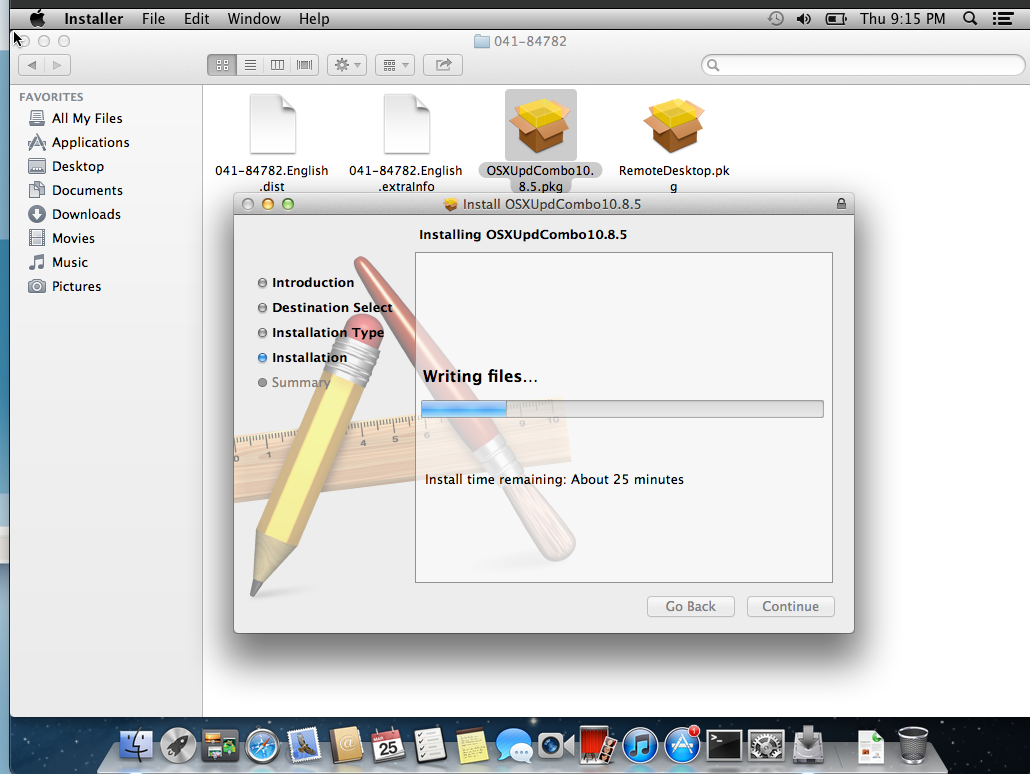The image size is (1030, 774).
Task: Open the document stack in Dock
Action: click(871, 746)
